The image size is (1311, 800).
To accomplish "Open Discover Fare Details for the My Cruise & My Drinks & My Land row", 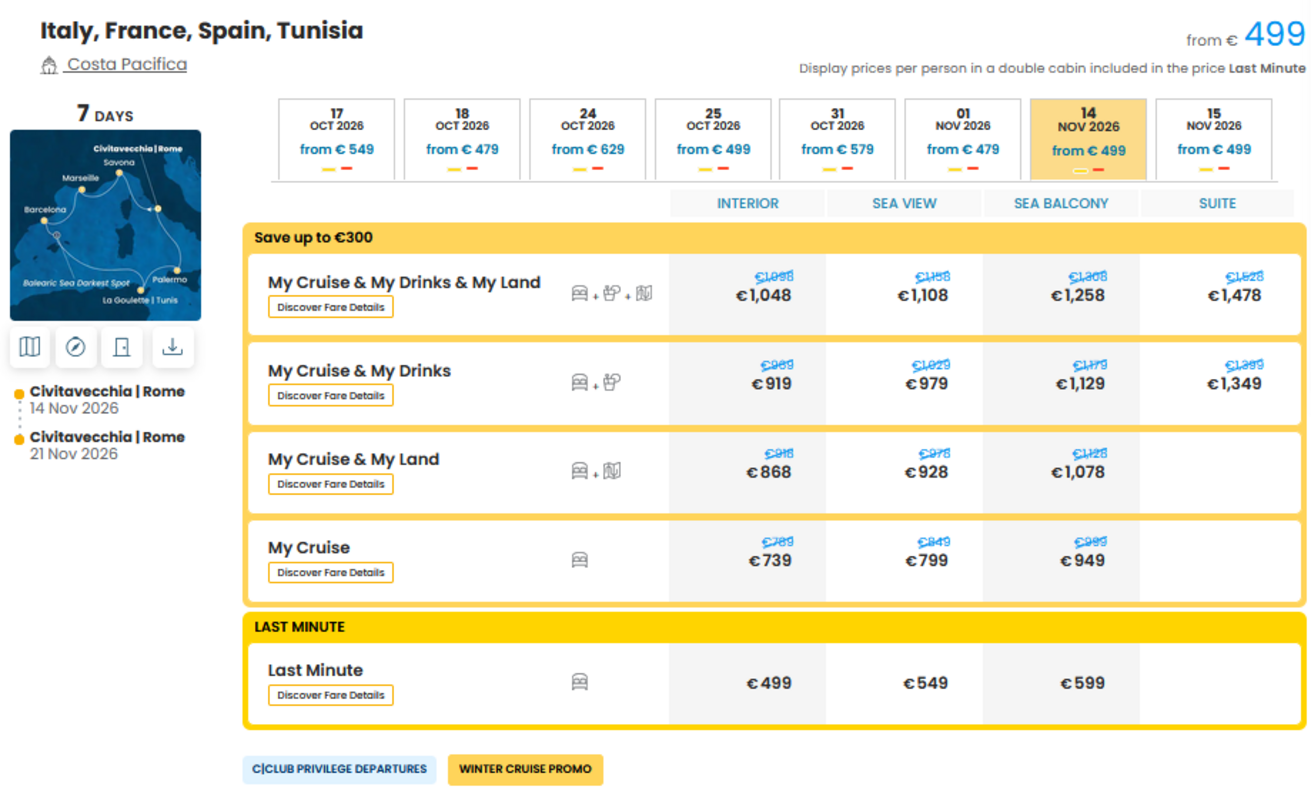I will coord(331,307).
